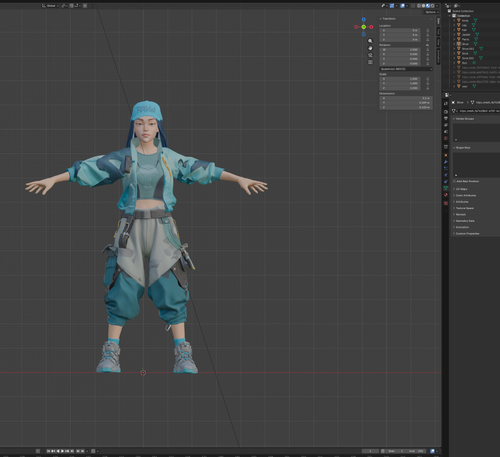Image resolution: width=500 pixels, height=457 pixels.
Task: Open the Options dropdown in viewport header
Action: click(432, 12)
